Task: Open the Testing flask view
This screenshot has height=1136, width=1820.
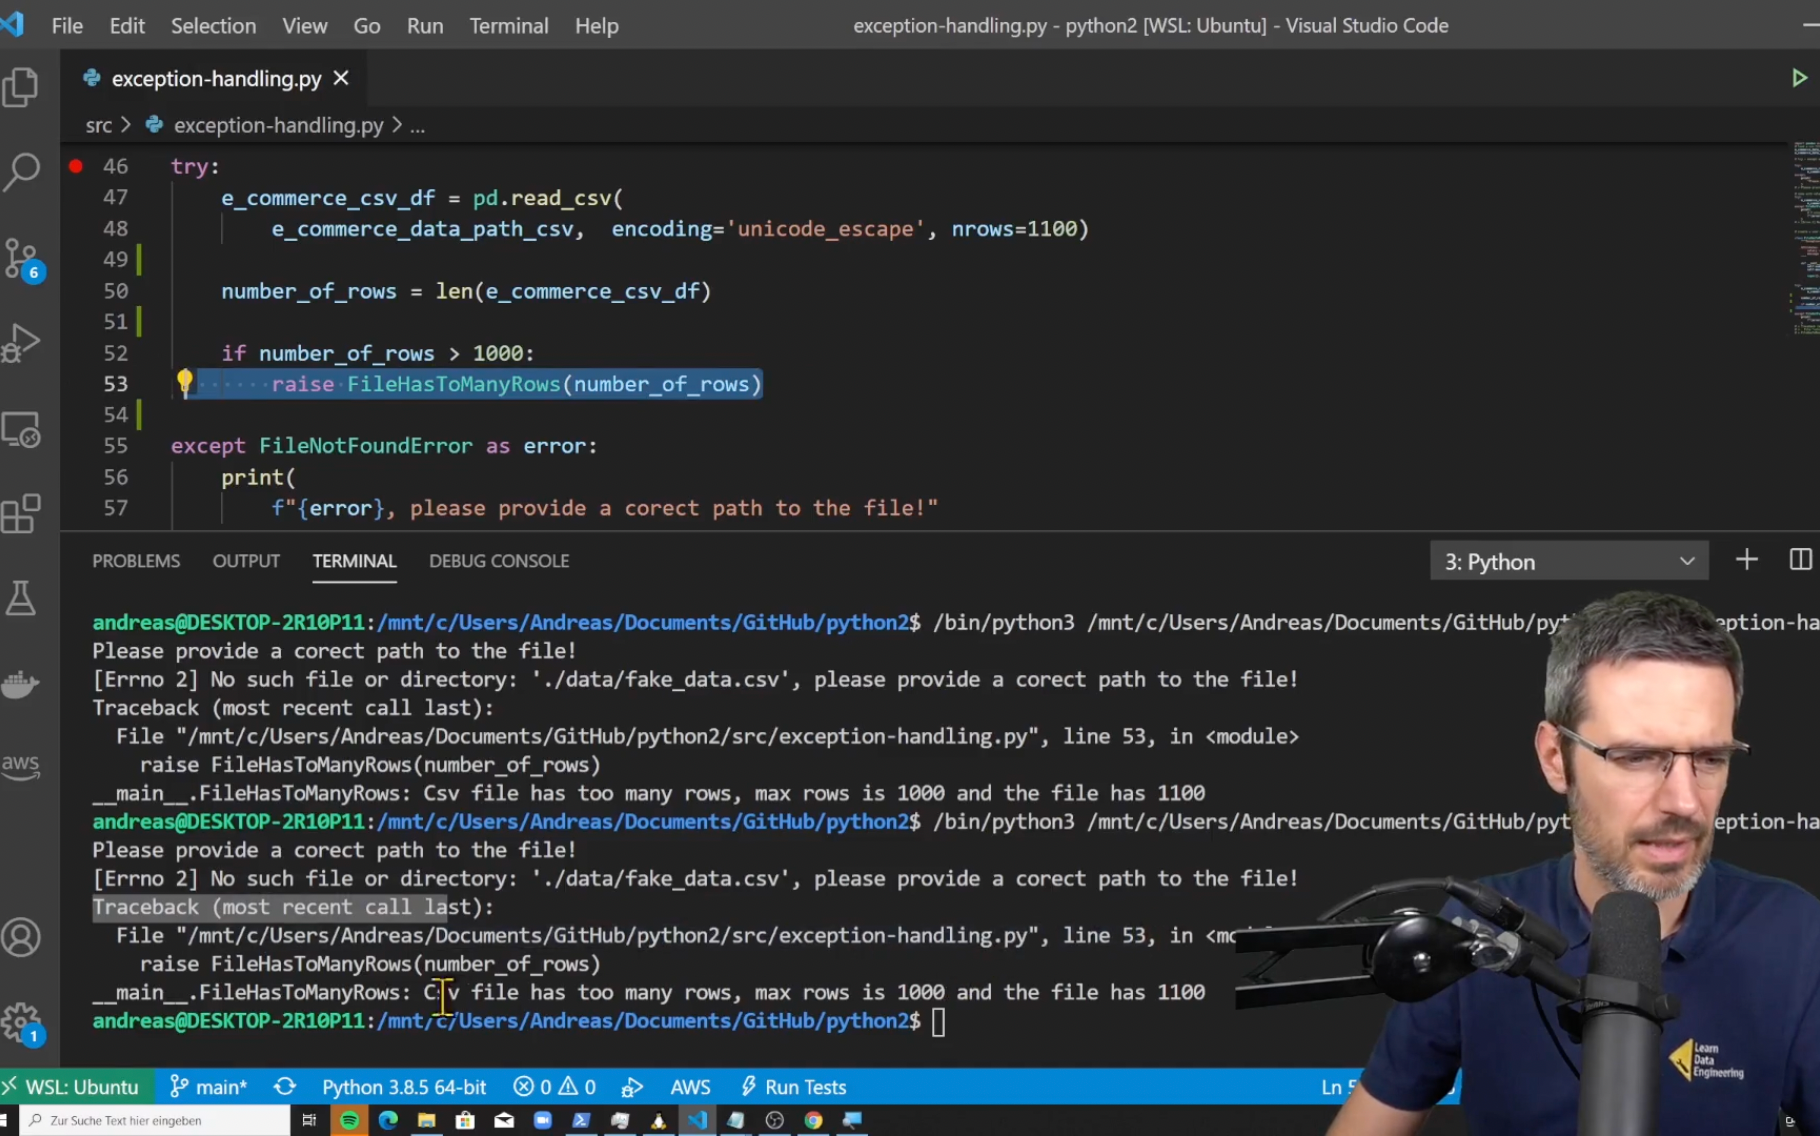Action: [21, 598]
